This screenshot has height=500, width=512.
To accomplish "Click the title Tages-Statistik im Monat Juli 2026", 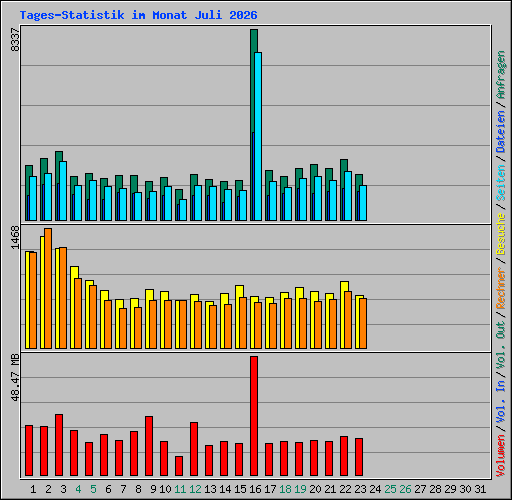I will click(x=138, y=15).
